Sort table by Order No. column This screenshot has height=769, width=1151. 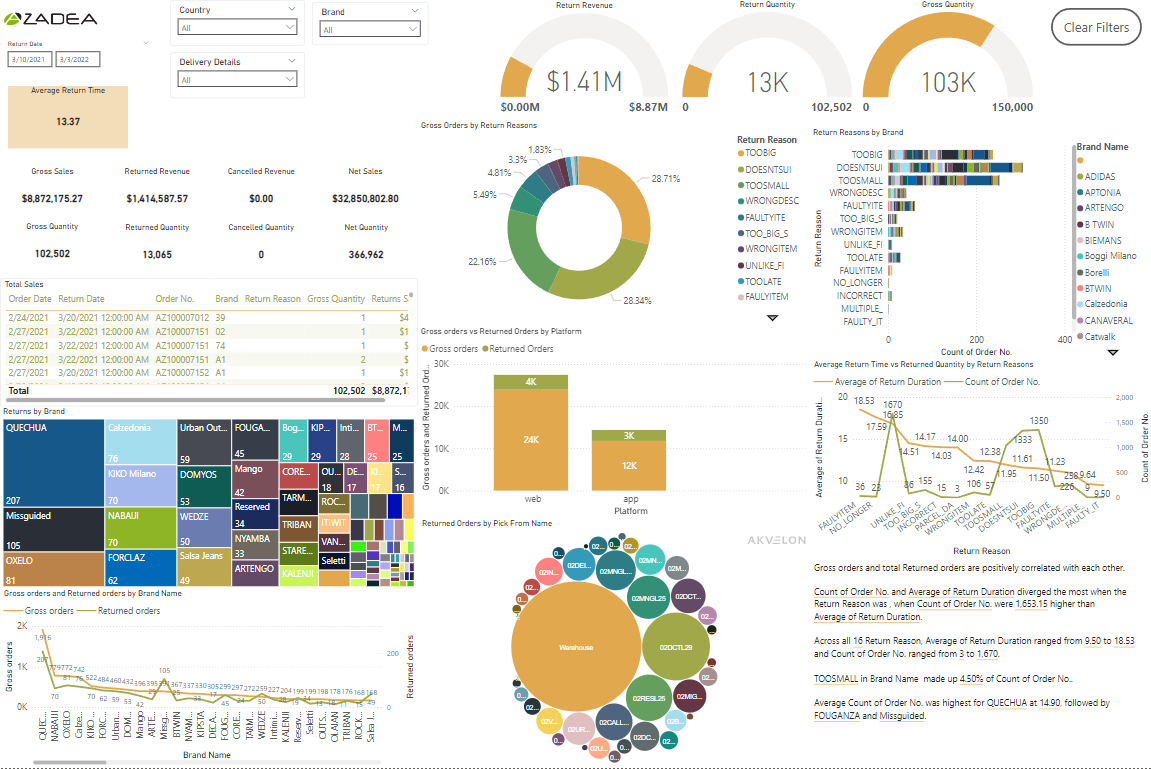(x=175, y=299)
